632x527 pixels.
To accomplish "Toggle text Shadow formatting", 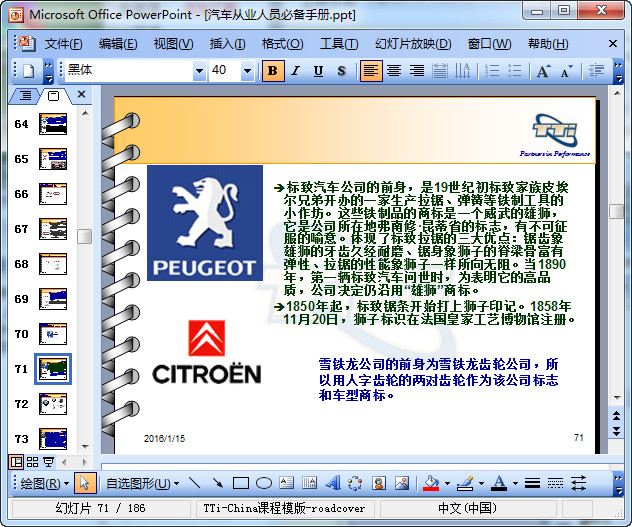I will click(341, 71).
